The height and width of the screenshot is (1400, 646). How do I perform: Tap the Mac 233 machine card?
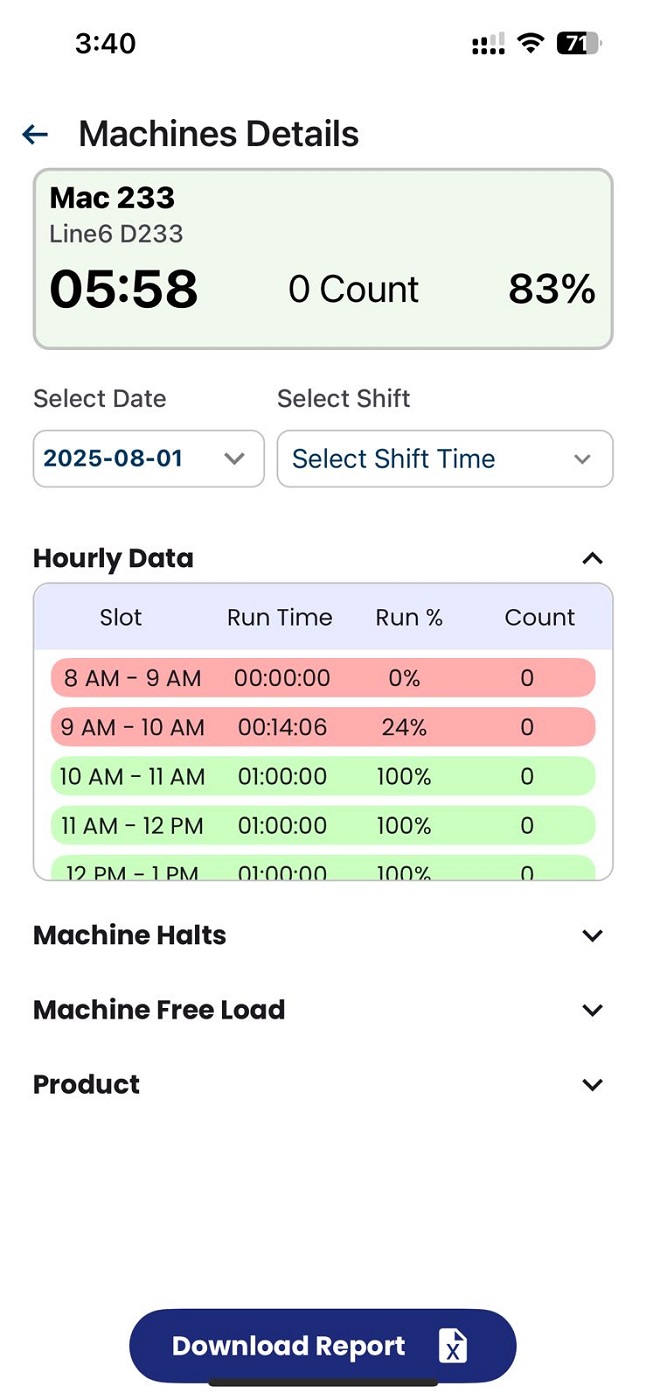pyautogui.click(x=322, y=259)
